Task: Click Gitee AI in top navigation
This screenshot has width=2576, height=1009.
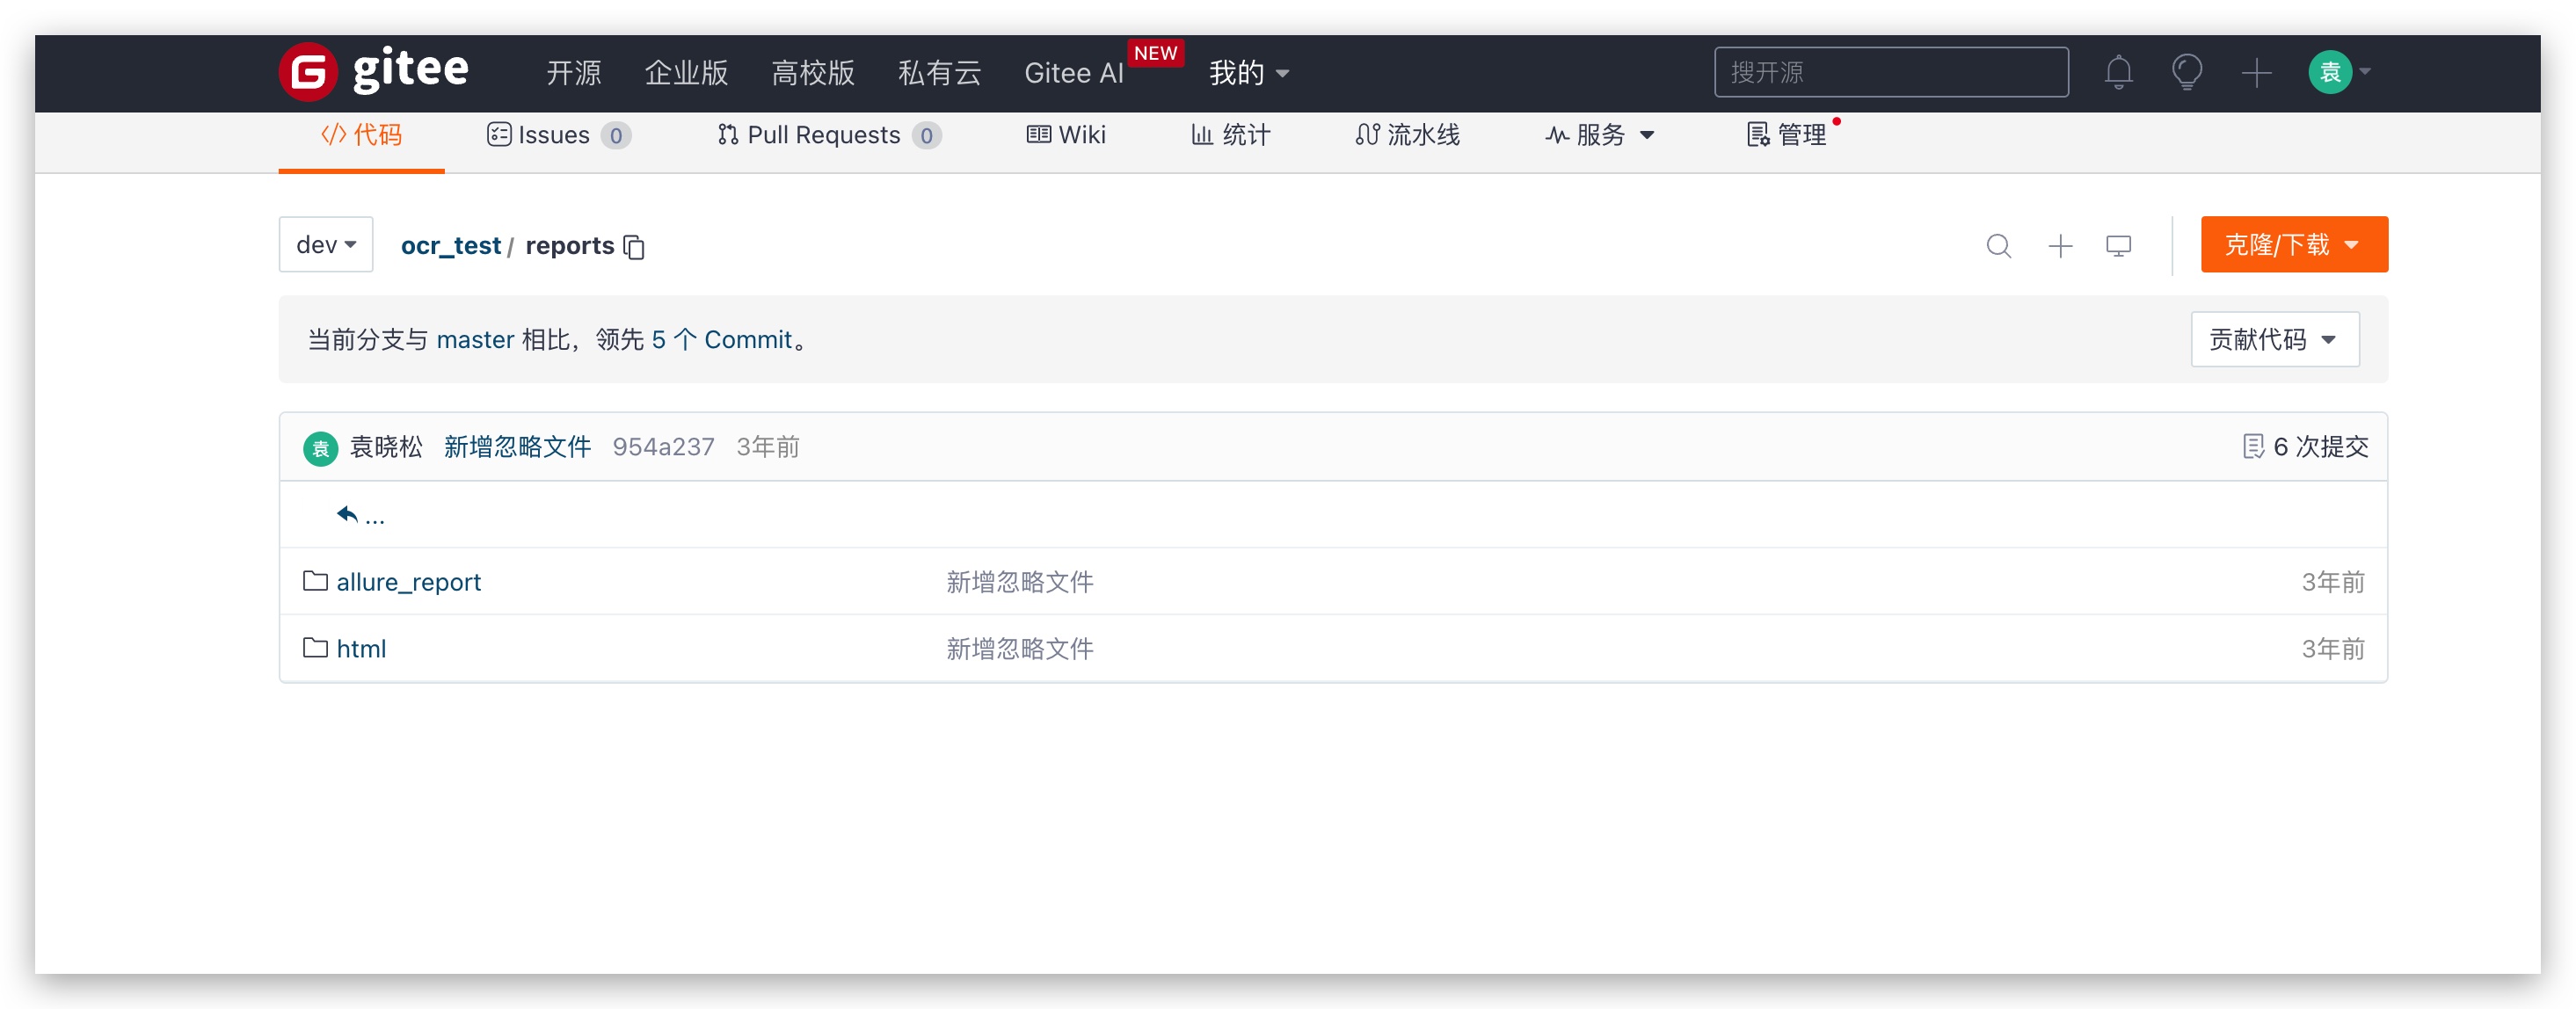Action: pyautogui.click(x=1074, y=72)
